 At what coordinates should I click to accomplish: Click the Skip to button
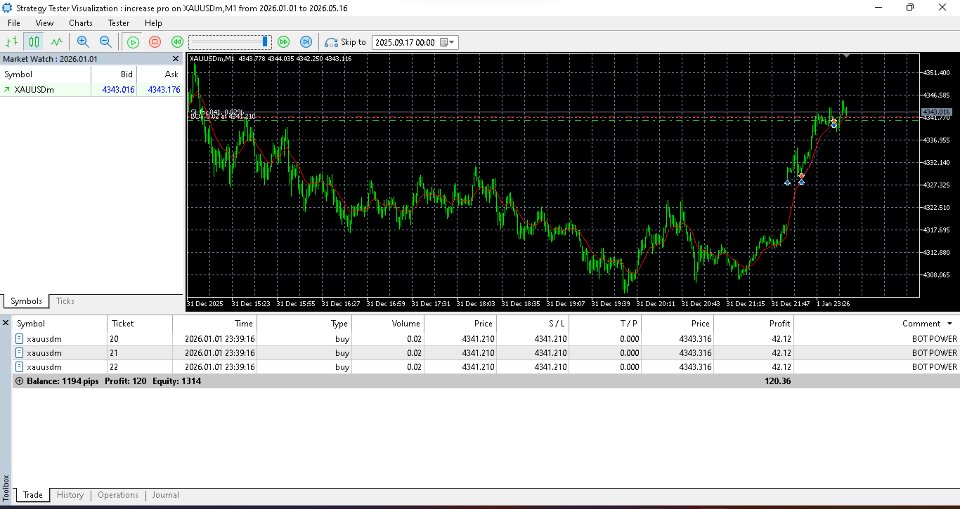click(345, 42)
